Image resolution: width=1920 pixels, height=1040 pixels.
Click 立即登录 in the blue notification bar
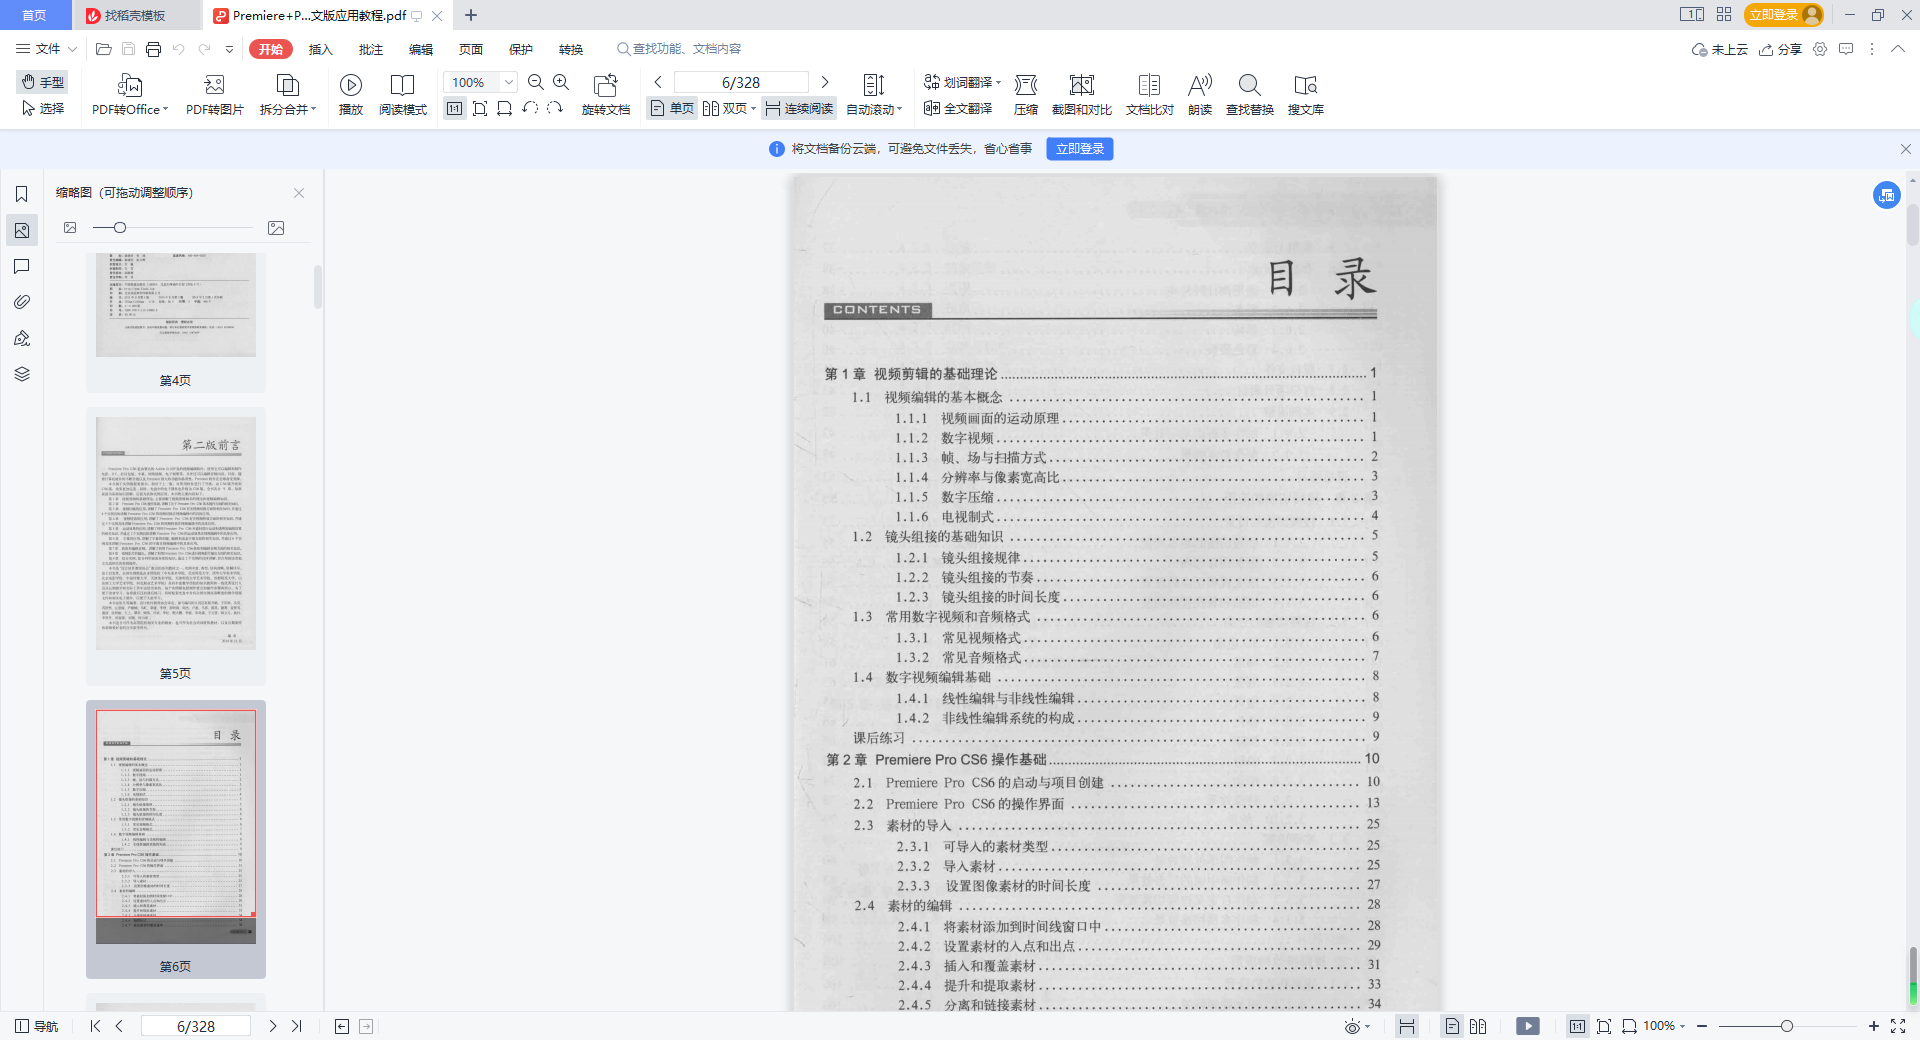click(1080, 149)
